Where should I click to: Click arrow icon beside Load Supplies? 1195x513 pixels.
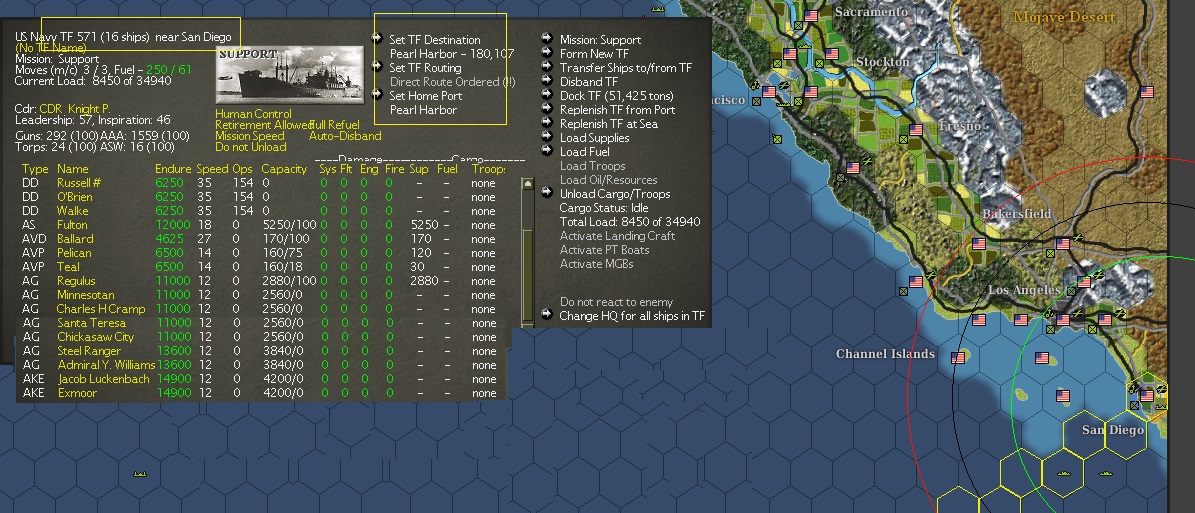pos(546,136)
